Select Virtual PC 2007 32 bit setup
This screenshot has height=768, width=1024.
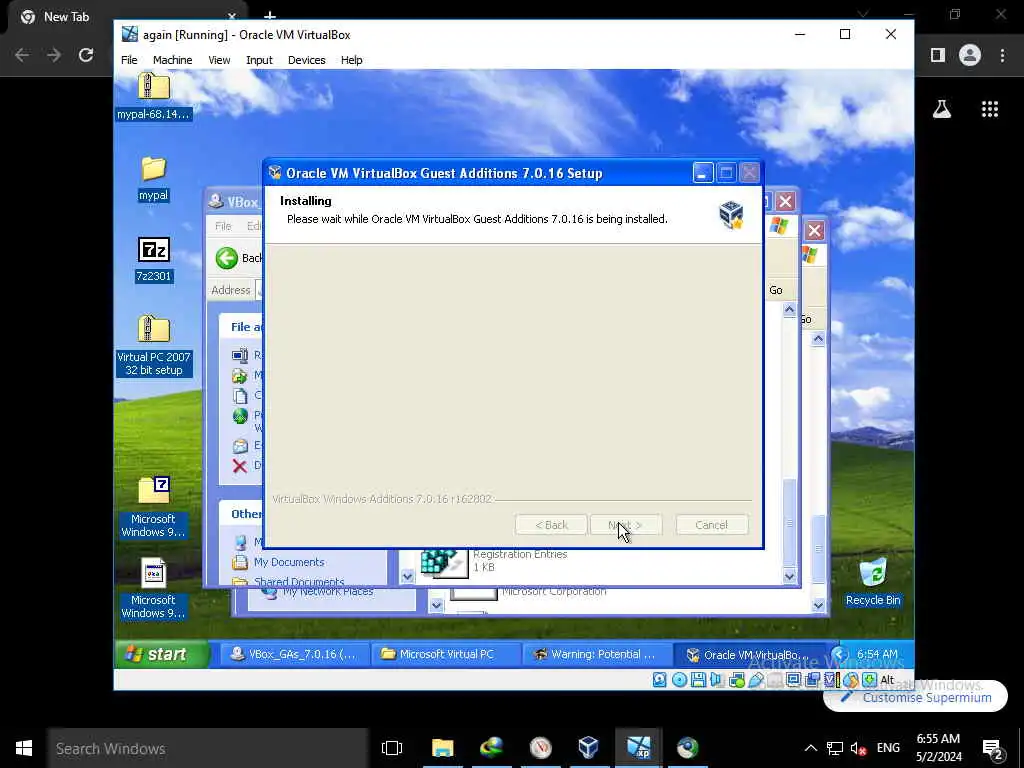(x=153, y=345)
